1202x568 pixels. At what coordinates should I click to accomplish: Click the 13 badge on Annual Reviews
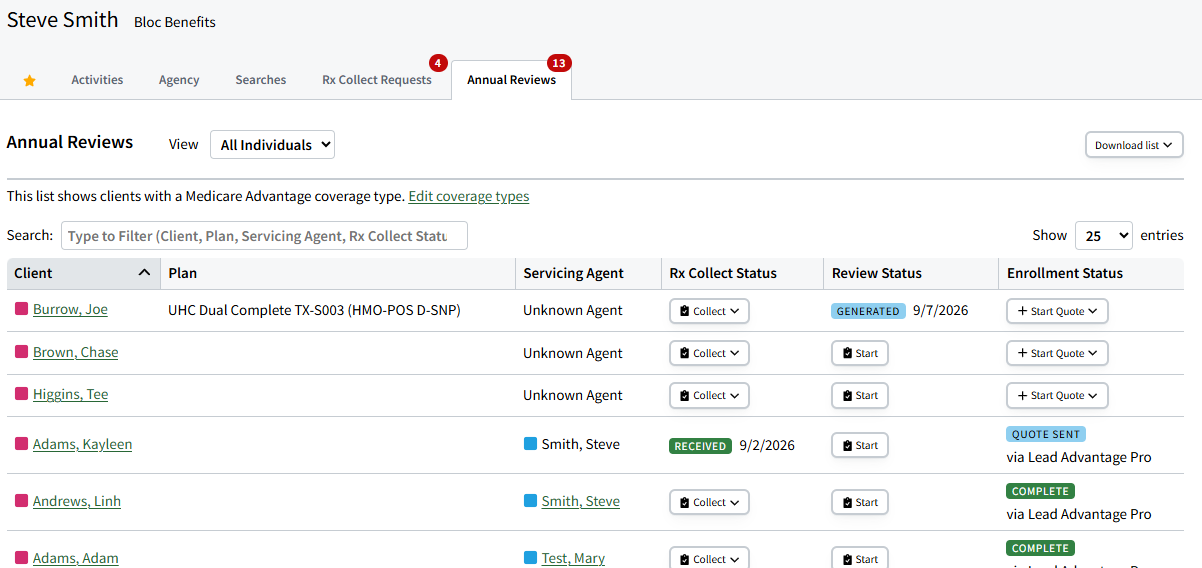pos(559,63)
